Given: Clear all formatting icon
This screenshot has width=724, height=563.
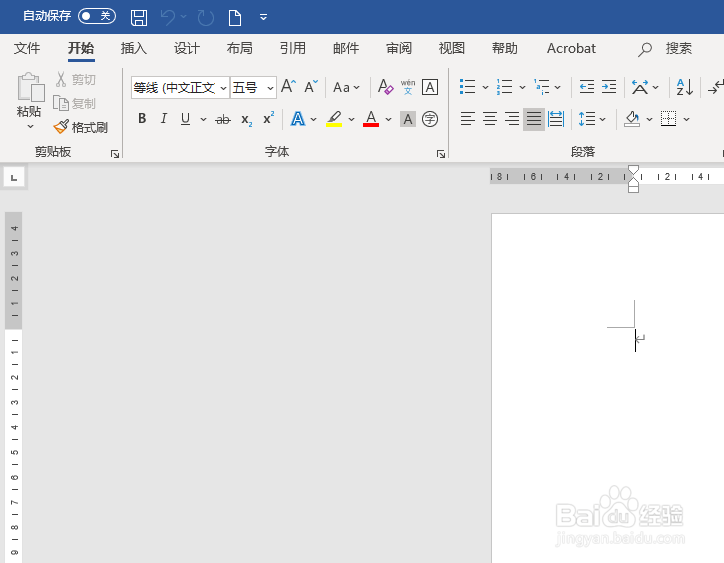Looking at the screenshot, I should pyautogui.click(x=386, y=86).
